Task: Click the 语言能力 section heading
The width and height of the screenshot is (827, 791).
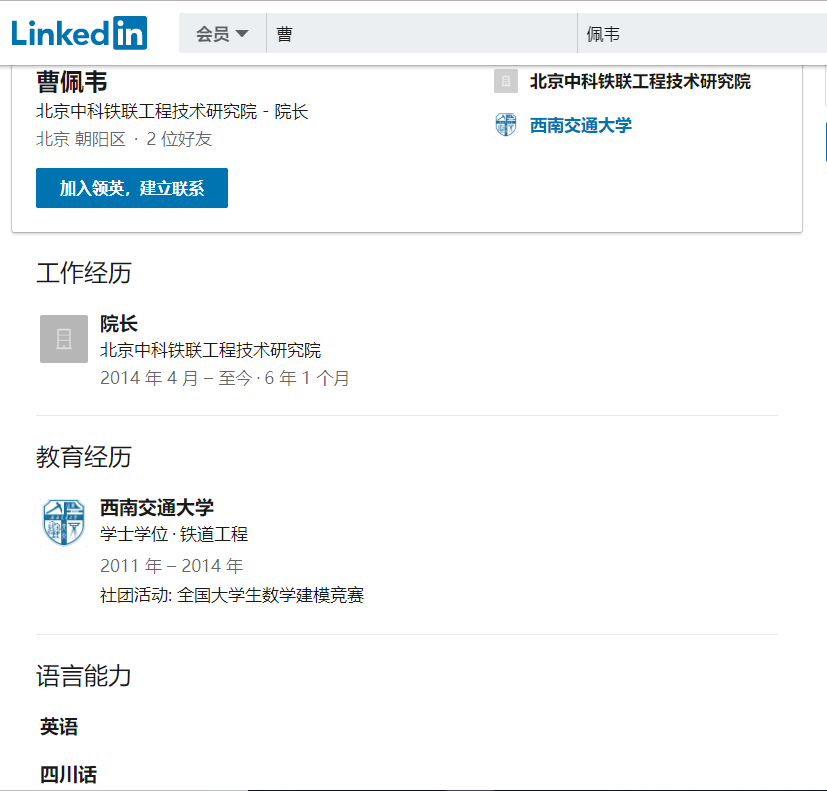Action: (84, 676)
